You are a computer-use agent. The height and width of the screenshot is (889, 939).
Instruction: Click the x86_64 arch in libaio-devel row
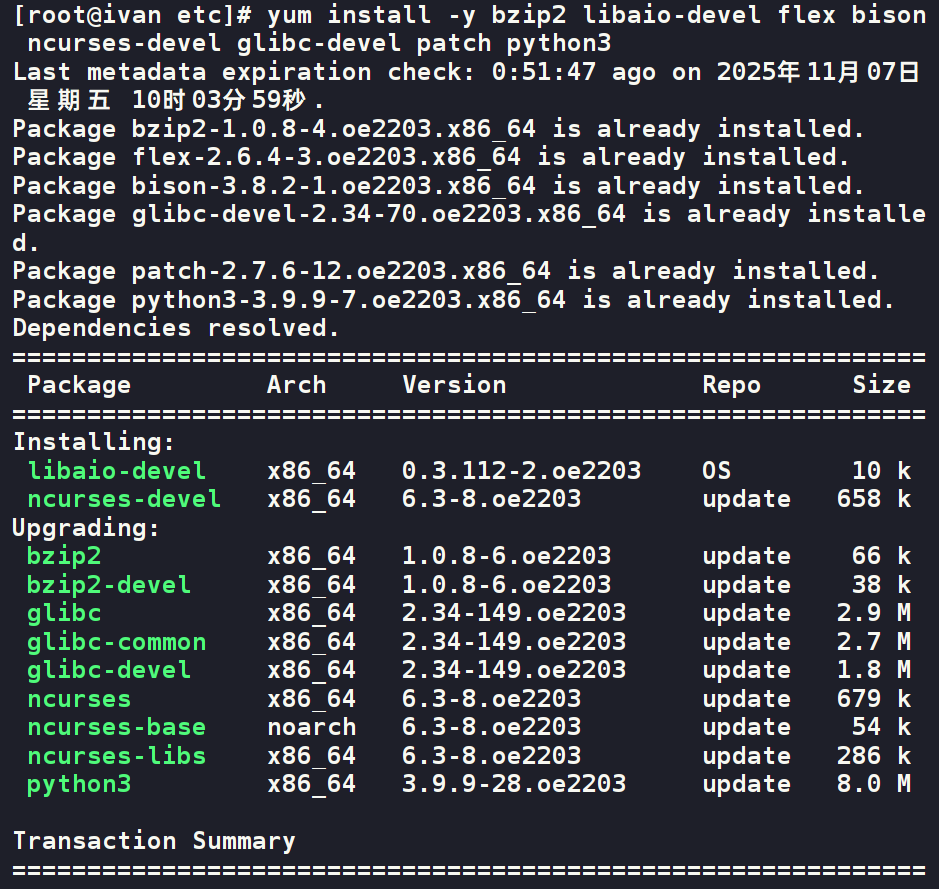311,472
